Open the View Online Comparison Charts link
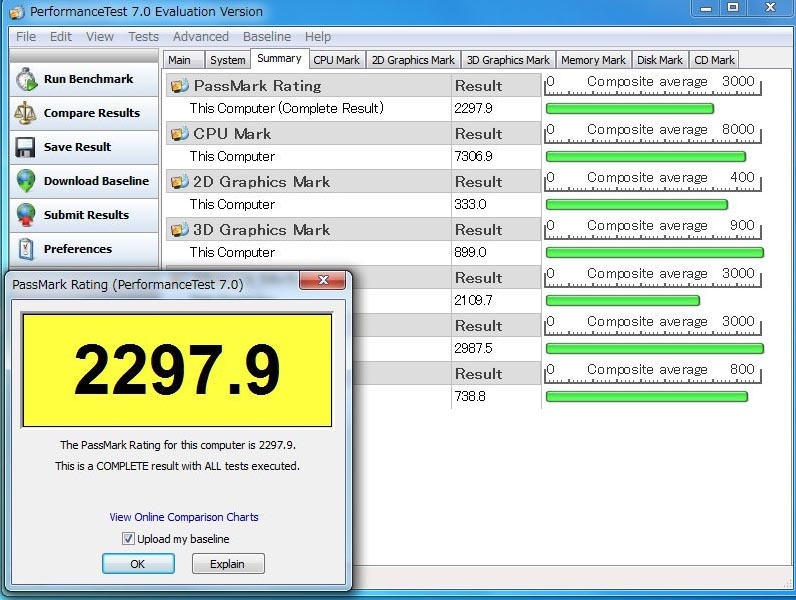796x600 pixels. tap(184, 517)
